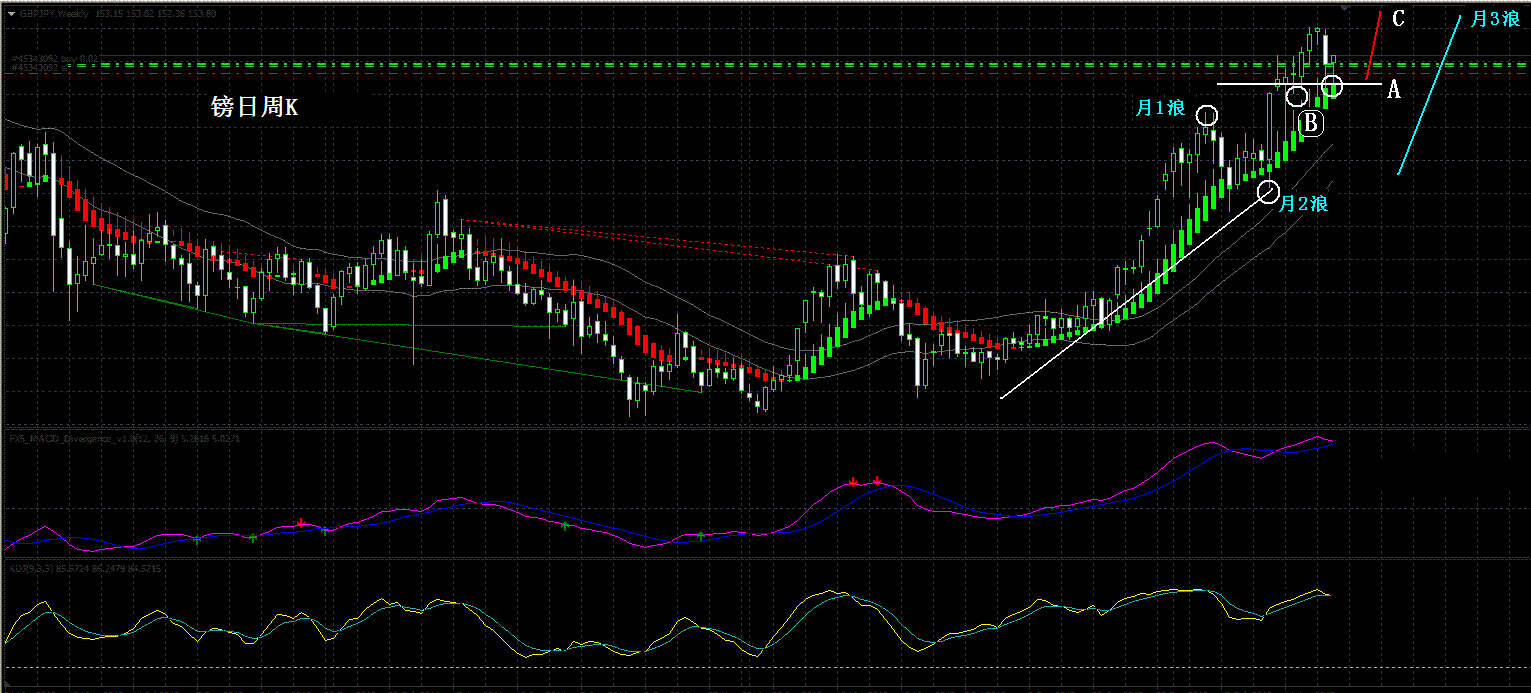Select the 月2浪 wave label
1531x693 pixels.
pyautogui.click(x=1305, y=204)
